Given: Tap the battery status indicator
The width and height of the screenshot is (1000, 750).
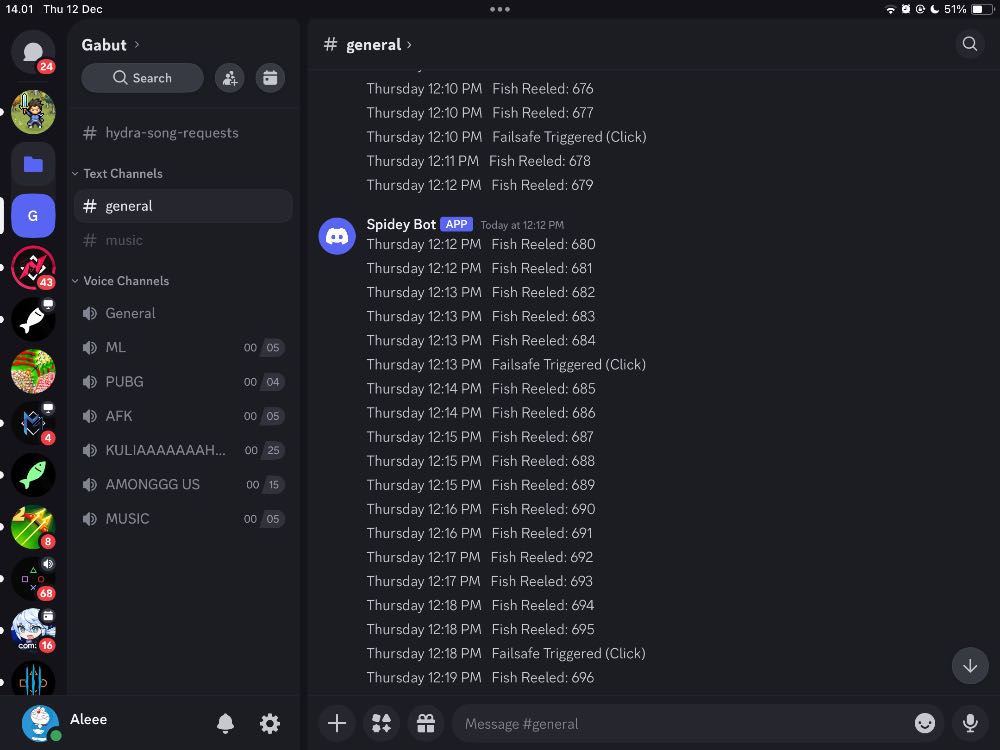Looking at the screenshot, I should [x=983, y=10].
